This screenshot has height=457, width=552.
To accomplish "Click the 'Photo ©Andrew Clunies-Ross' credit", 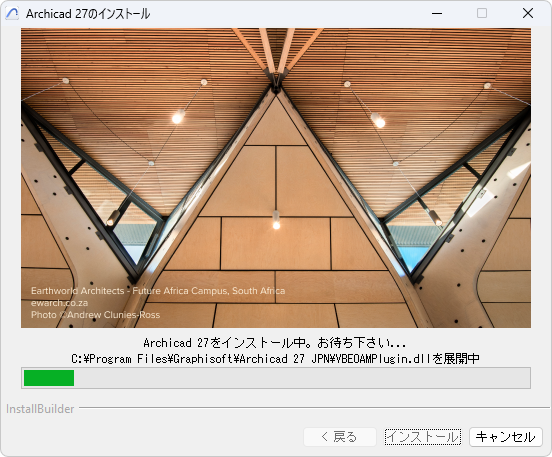I will (95, 315).
